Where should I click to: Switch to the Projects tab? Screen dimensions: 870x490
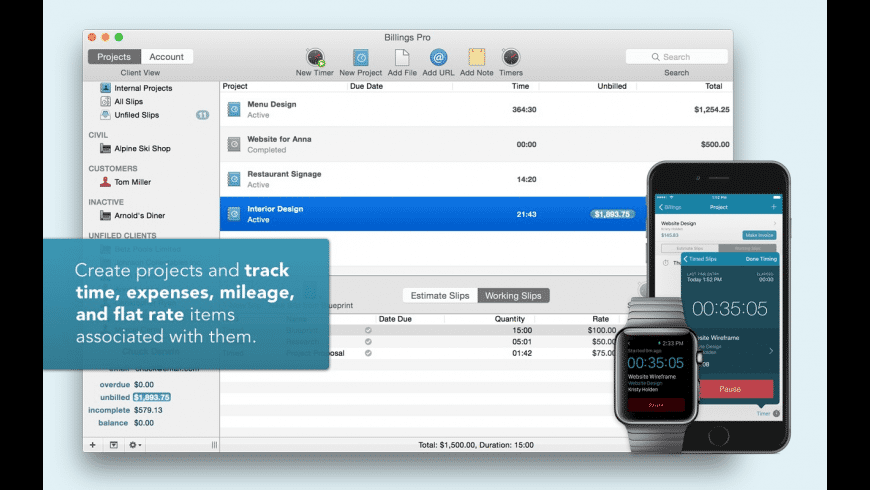coord(114,57)
